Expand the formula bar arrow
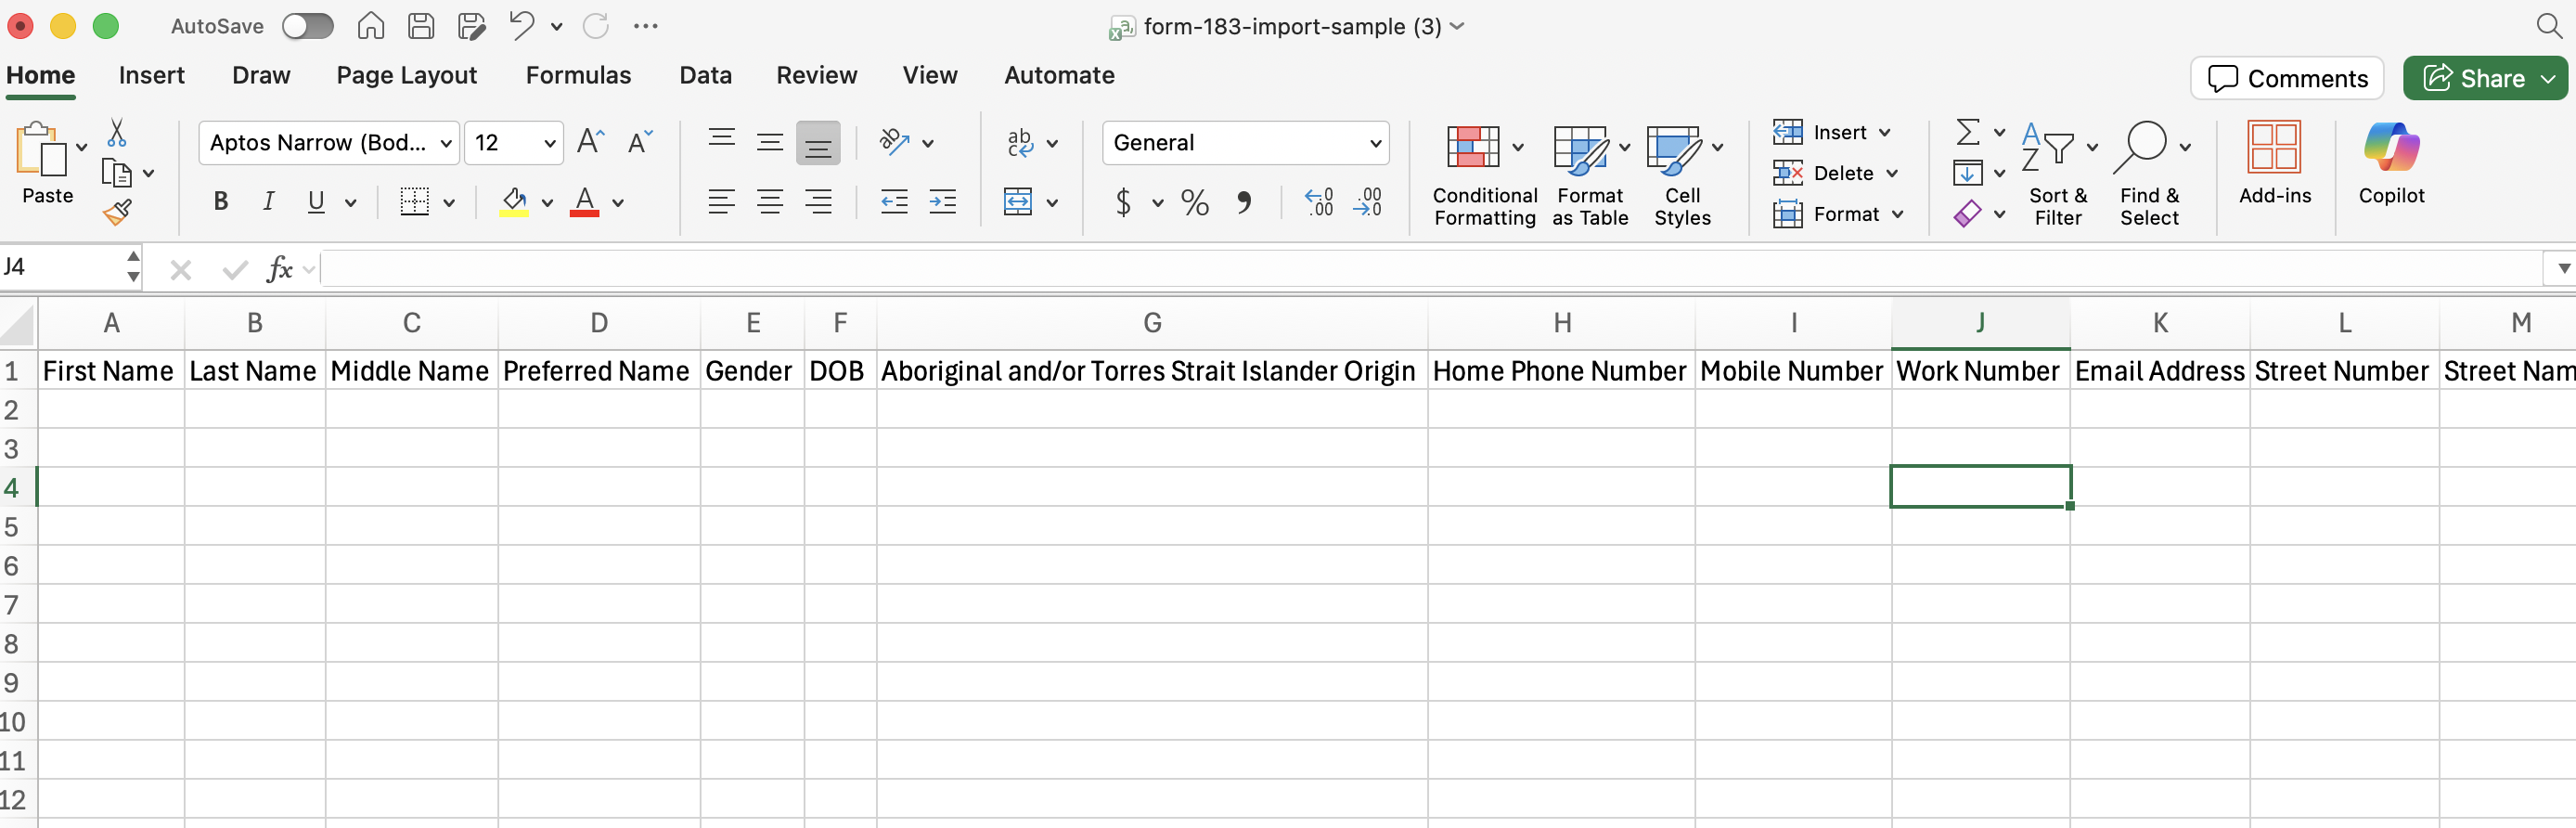This screenshot has height=828, width=2576. coord(2563,268)
